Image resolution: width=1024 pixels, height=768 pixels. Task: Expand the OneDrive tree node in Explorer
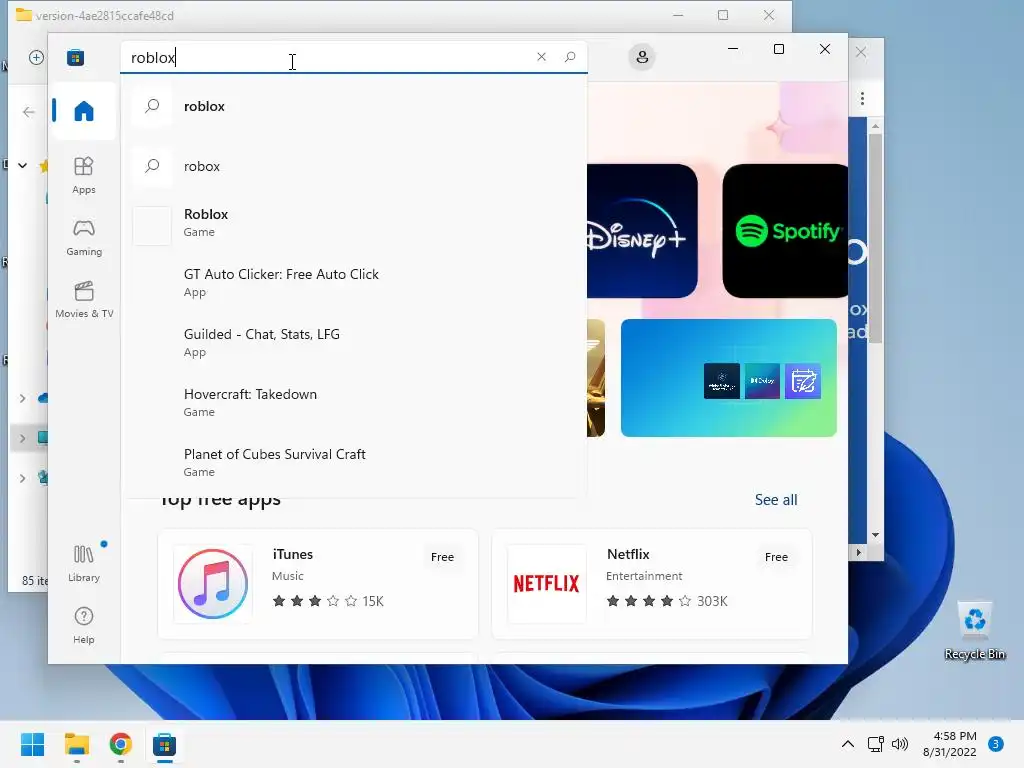pyautogui.click(x=22, y=398)
